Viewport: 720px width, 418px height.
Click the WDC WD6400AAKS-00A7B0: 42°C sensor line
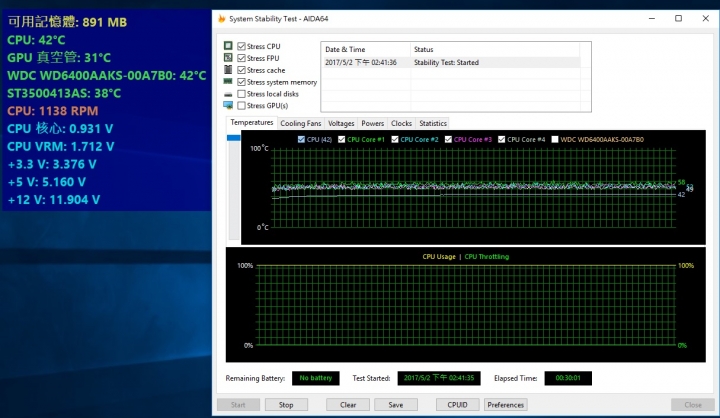[x=107, y=75]
